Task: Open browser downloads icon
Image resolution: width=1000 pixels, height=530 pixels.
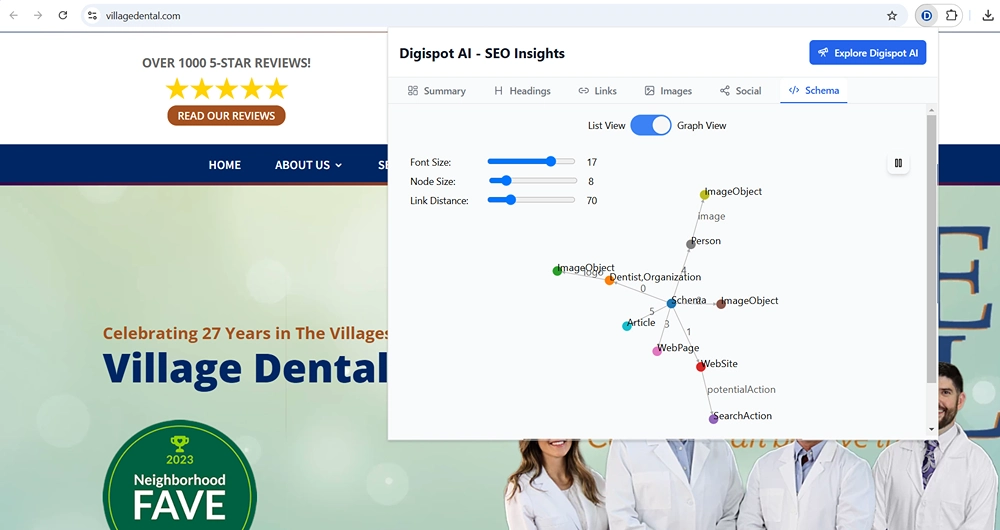Action: (x=988, y=15)
